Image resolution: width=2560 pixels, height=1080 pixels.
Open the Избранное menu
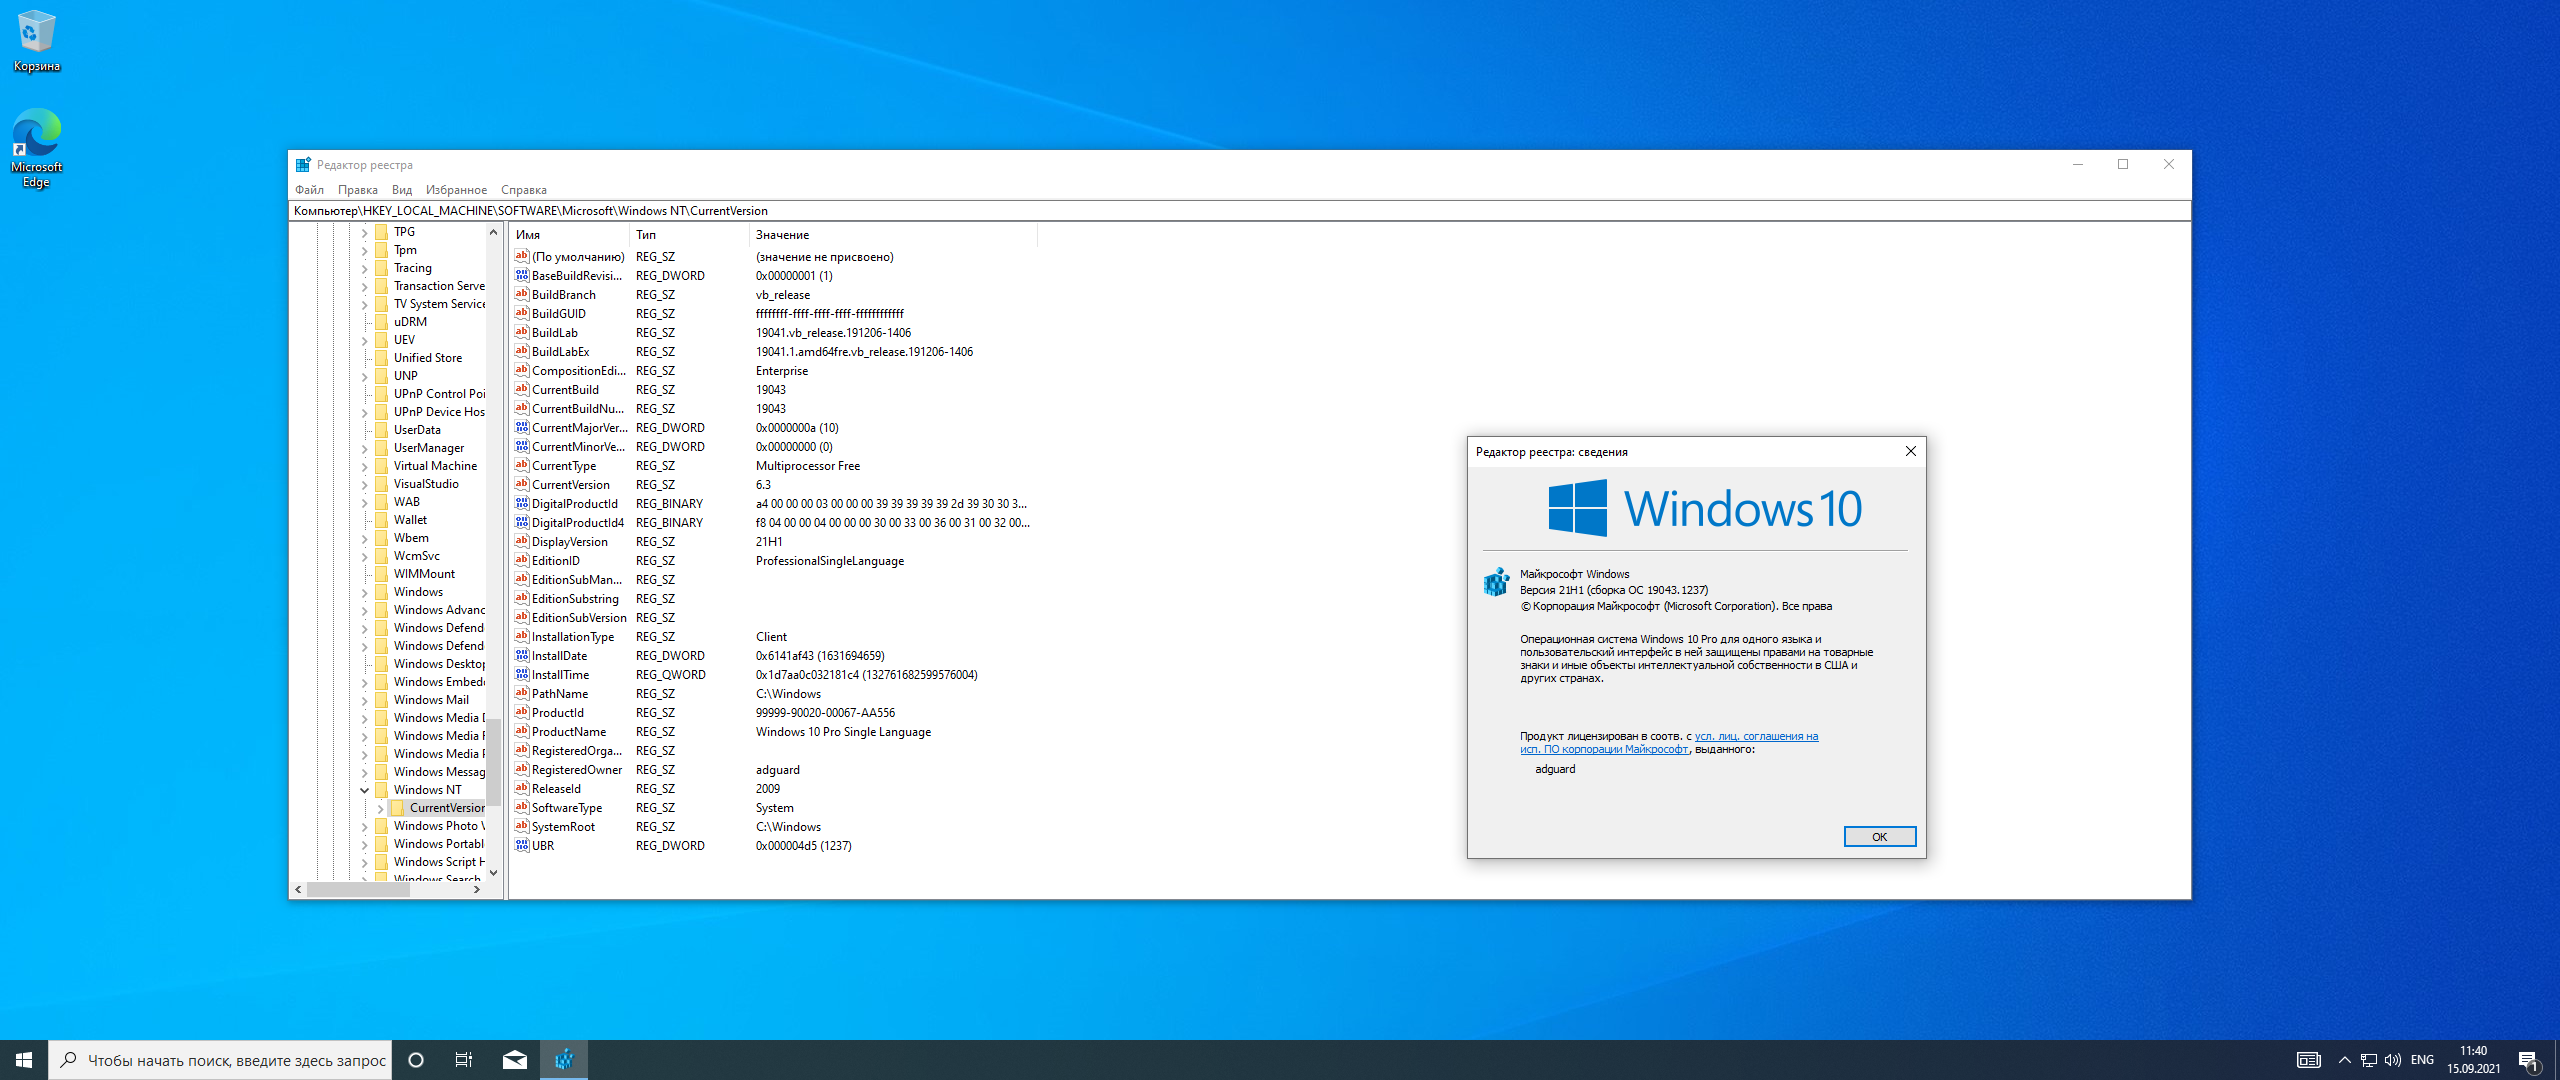456,190
